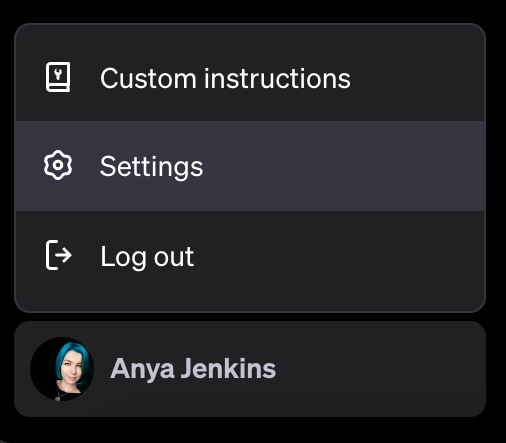Click the circular profile picture
Image resolution: width=506 pixels, height=443 pixels.
62,369
